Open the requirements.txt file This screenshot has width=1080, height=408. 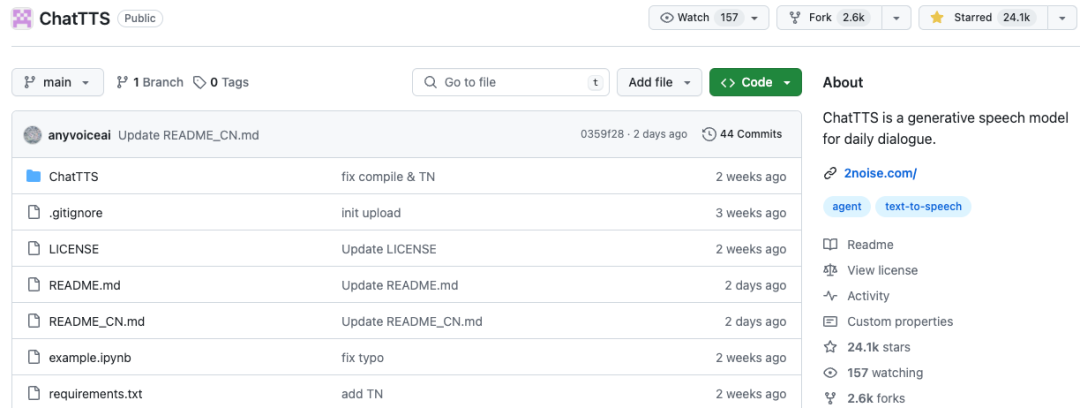point(96,394)
